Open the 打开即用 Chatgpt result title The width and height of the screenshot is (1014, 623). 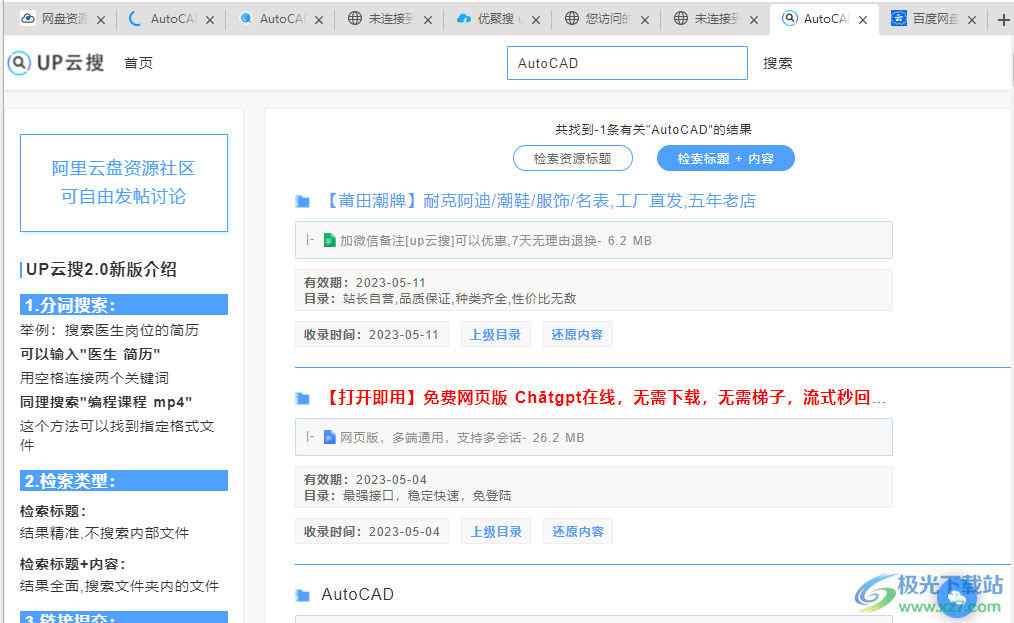(604, 398)
